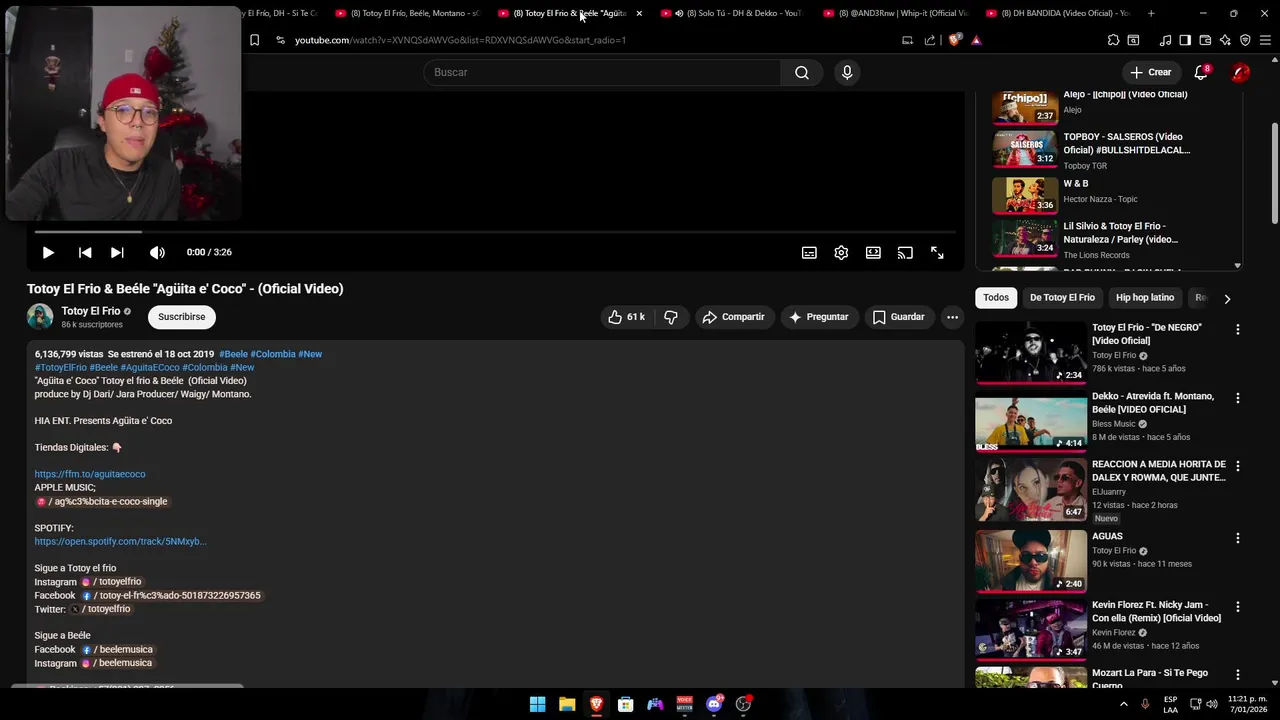Cast video to a device
1280x720 pixels.
click(x=905, y=253)
